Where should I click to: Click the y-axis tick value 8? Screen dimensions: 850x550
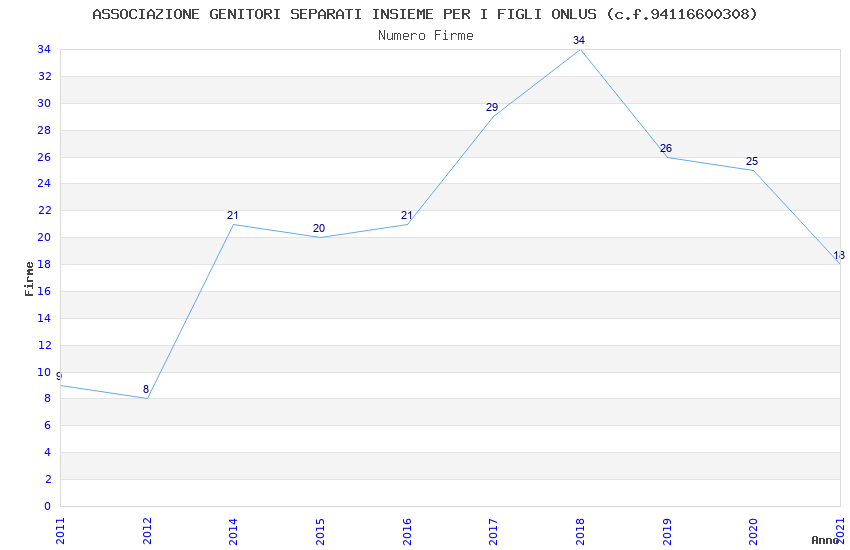click(48, 398)
